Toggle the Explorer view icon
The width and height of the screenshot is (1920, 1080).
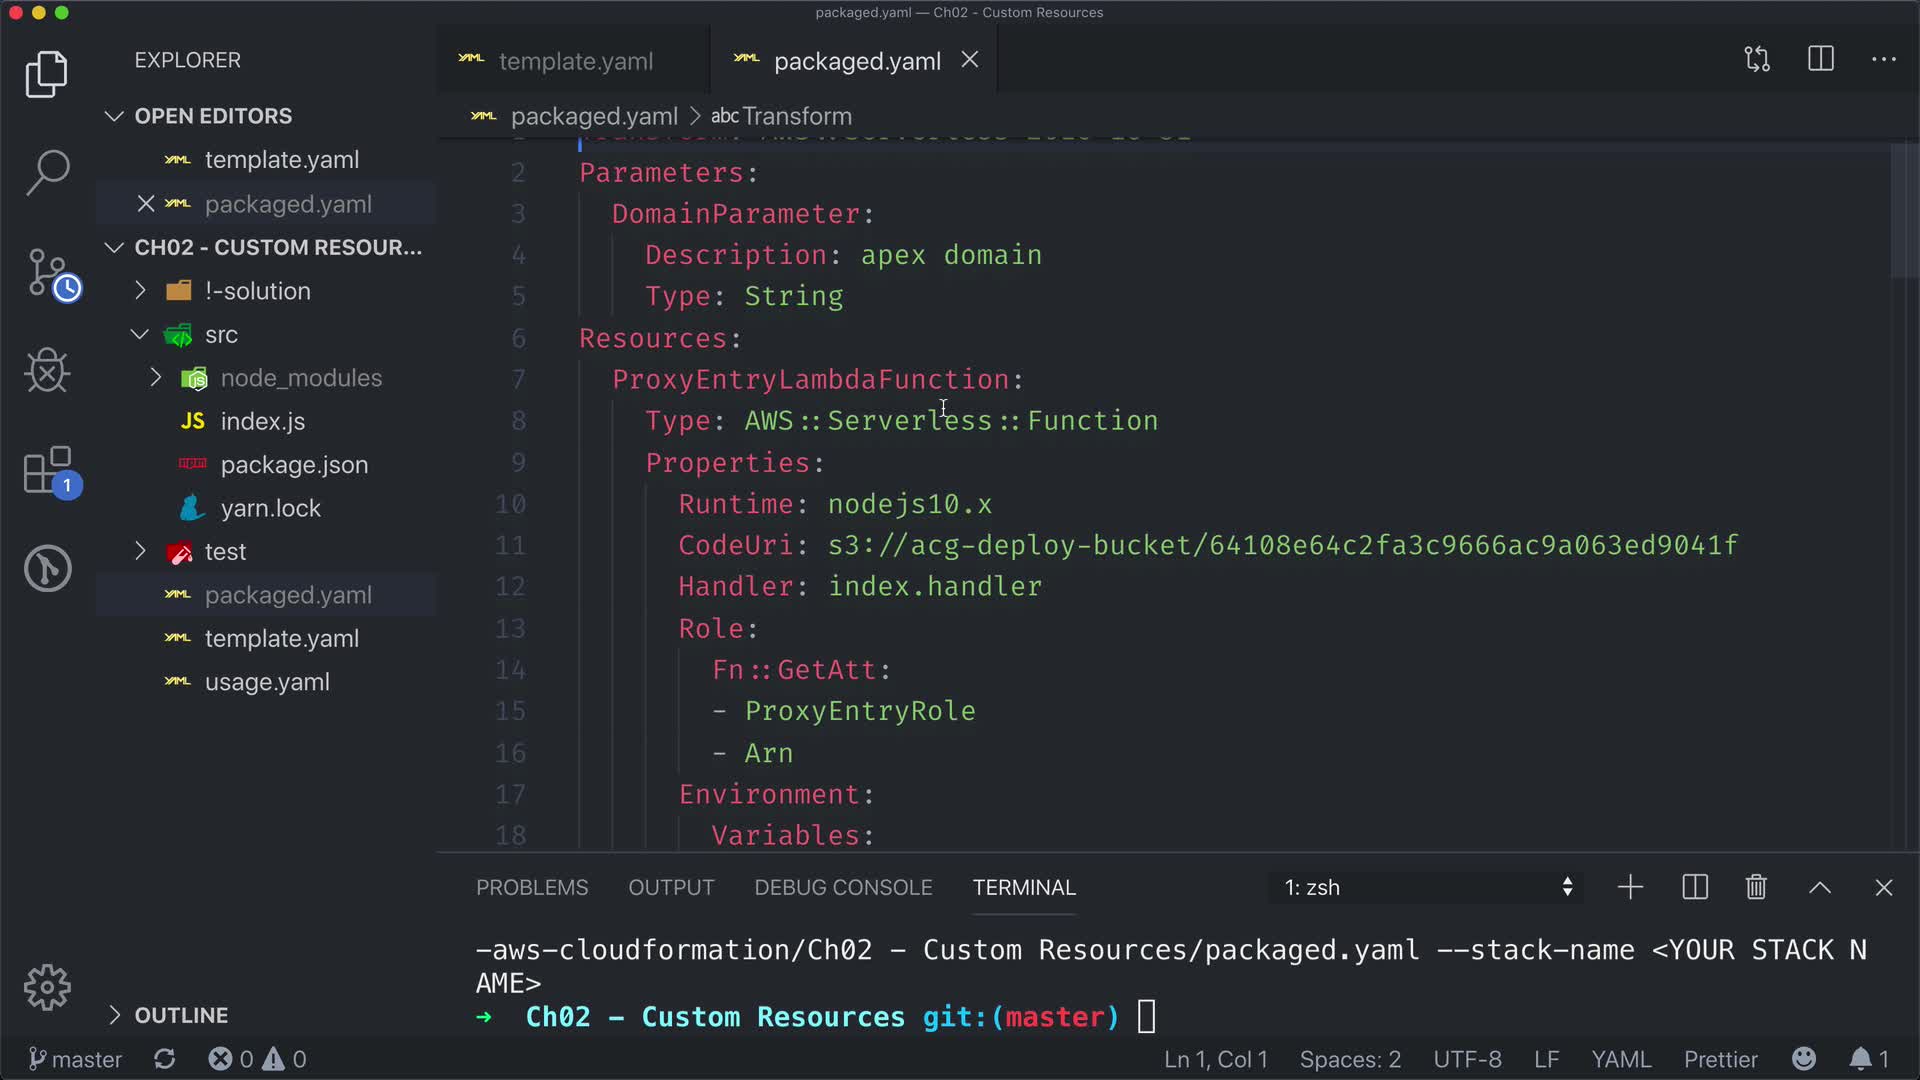point(47,74)
